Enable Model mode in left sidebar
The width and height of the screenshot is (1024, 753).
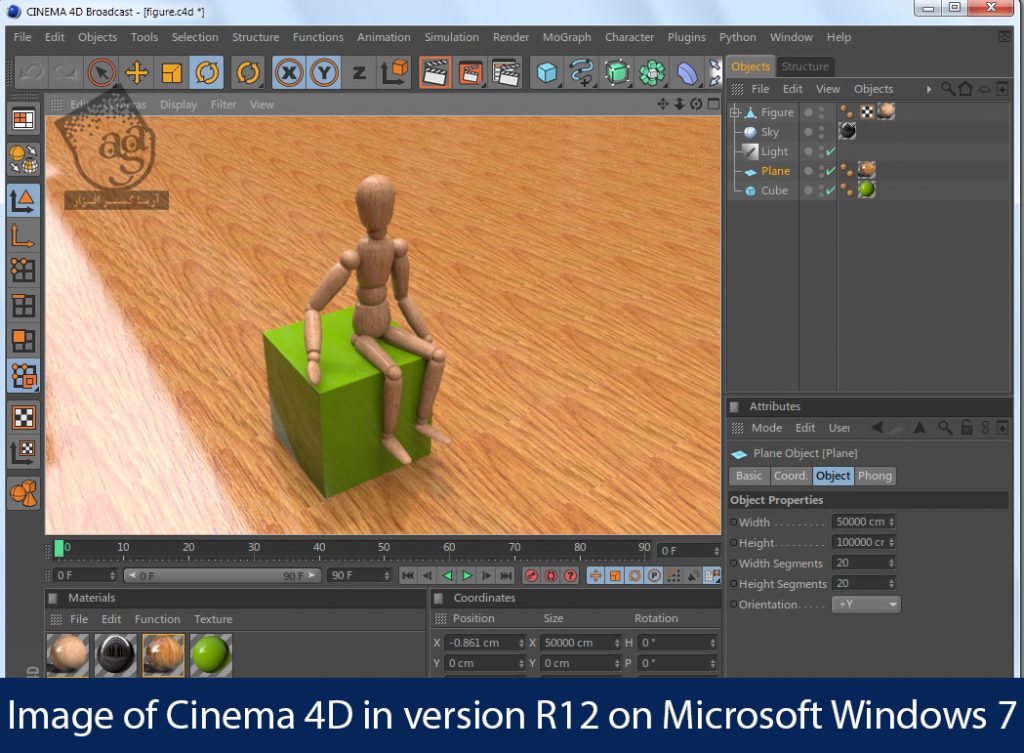pos(24,200)
